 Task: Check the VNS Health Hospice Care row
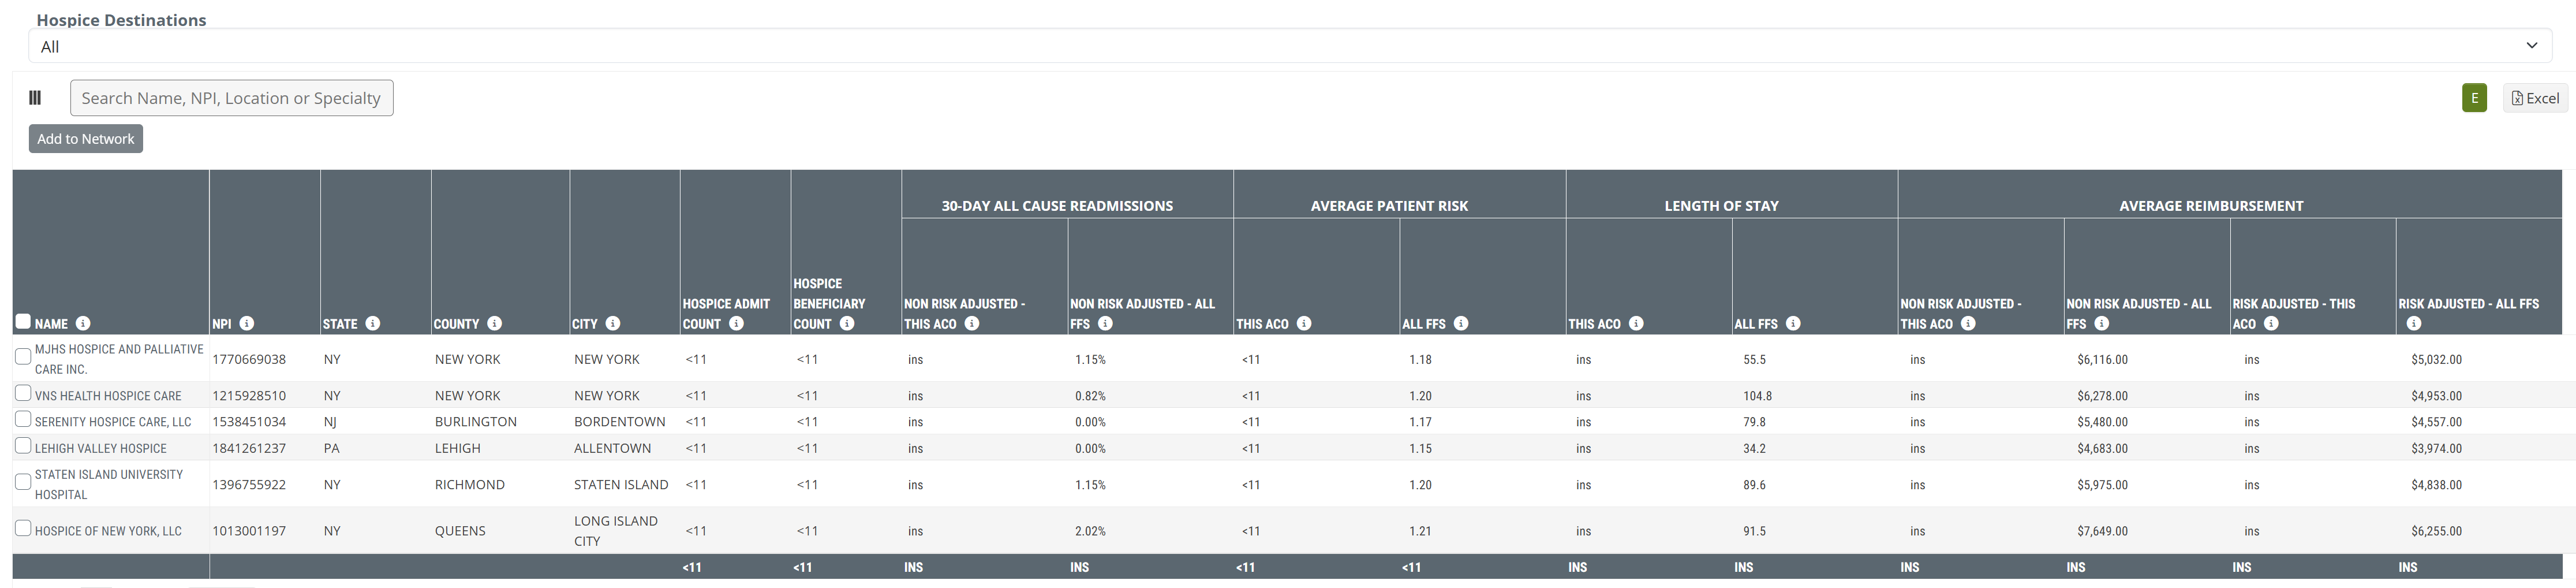[23, 393]
